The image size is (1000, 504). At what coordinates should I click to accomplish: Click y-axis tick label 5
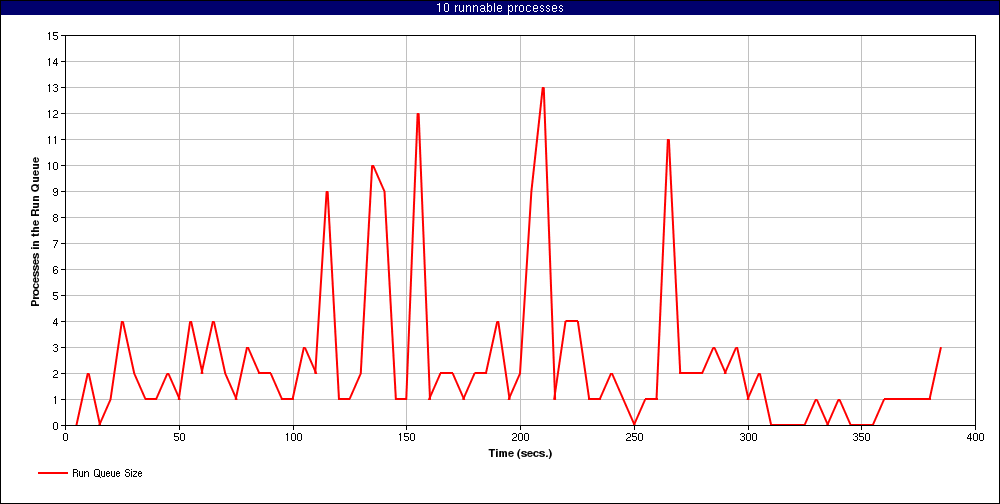(55, 295)
